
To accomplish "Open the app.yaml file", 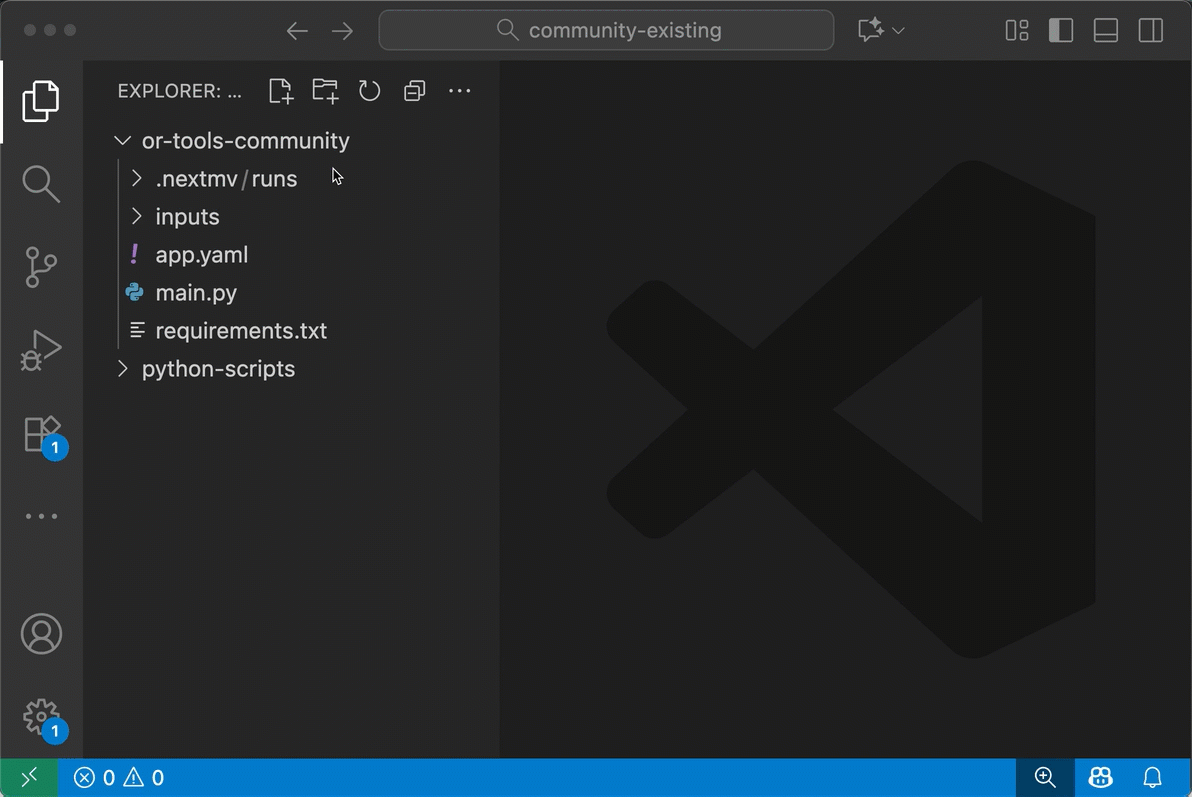I will 292,255.
